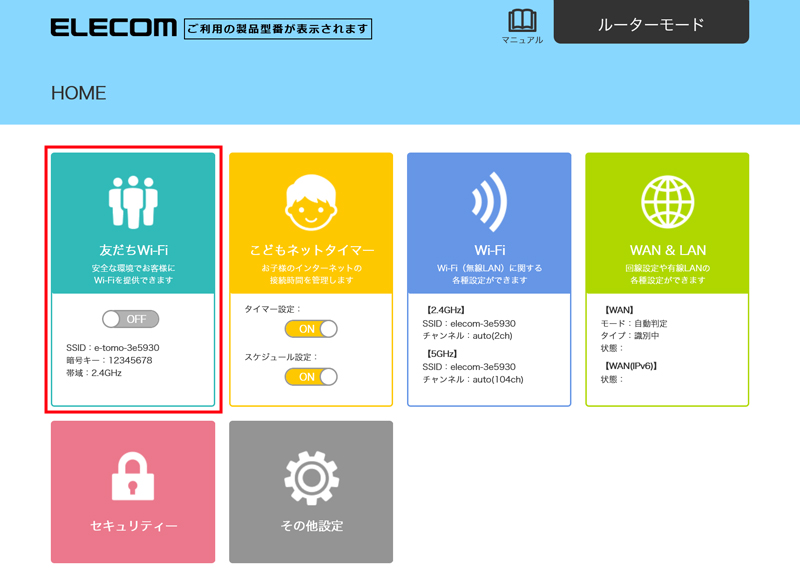Viewport: 800px width, 582px height.
Task: Click the スケジュール設定 label
Action: point(281,357)
